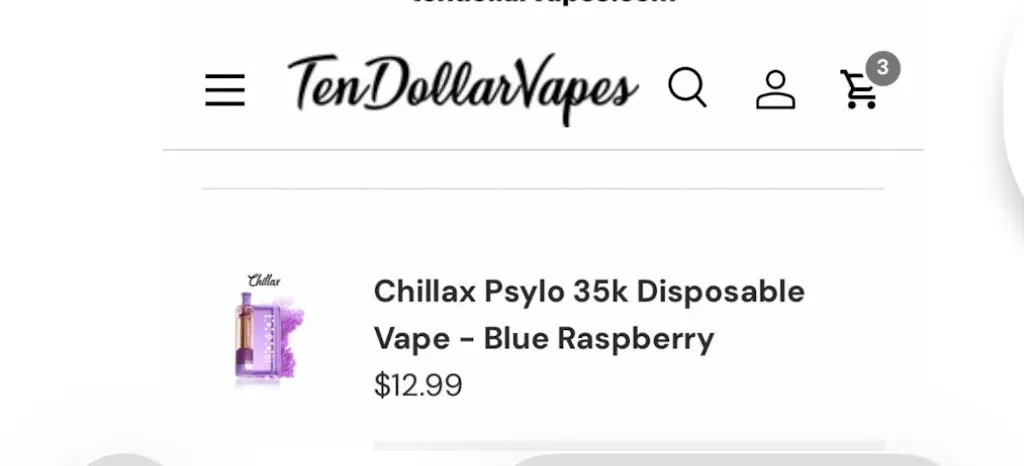The image size is (1024, 466).
Task: Open the shopping cart icon
Action: (859, 89)
